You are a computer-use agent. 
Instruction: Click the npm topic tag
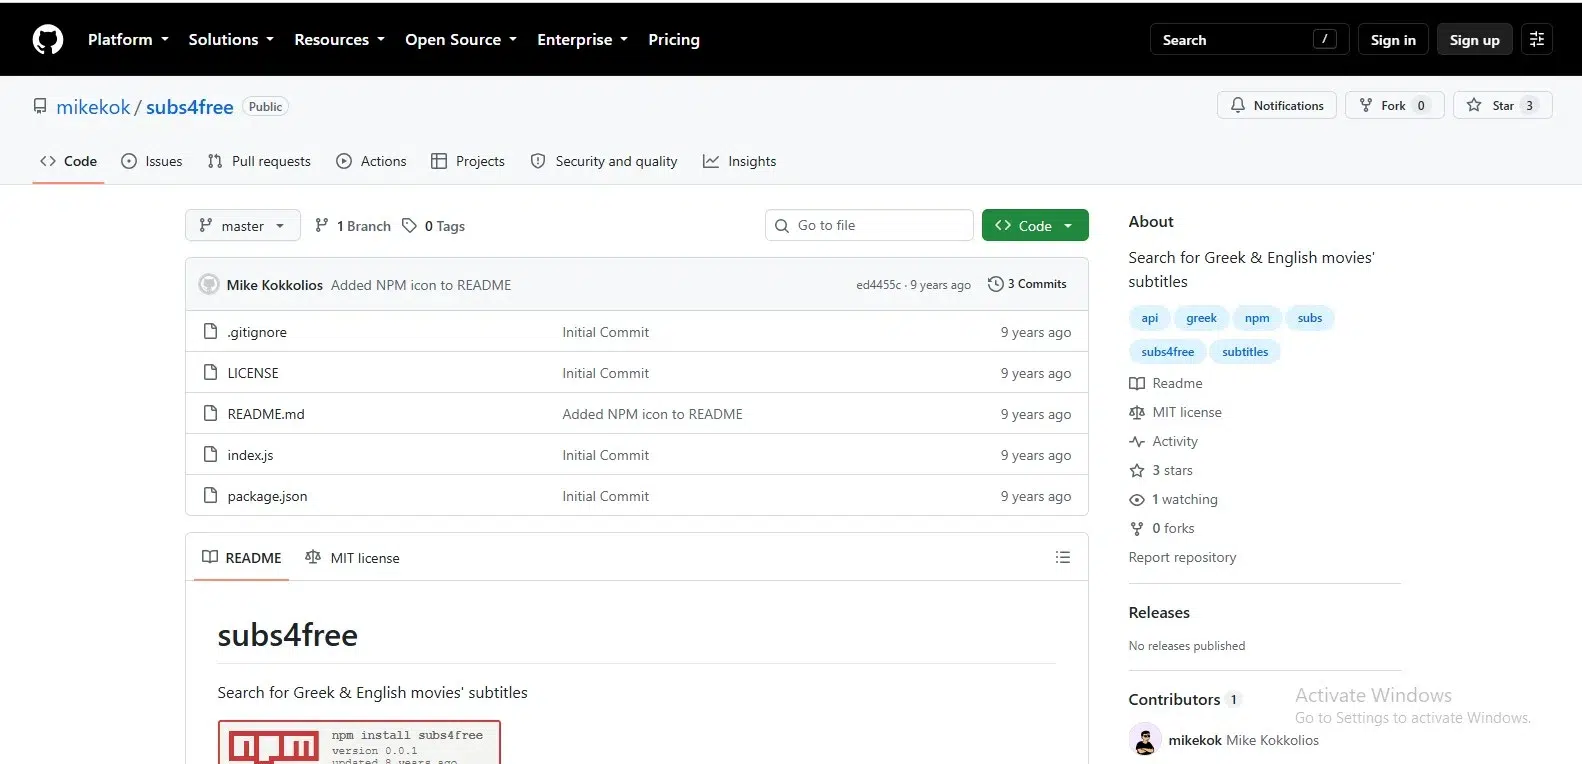point(1257,318)
